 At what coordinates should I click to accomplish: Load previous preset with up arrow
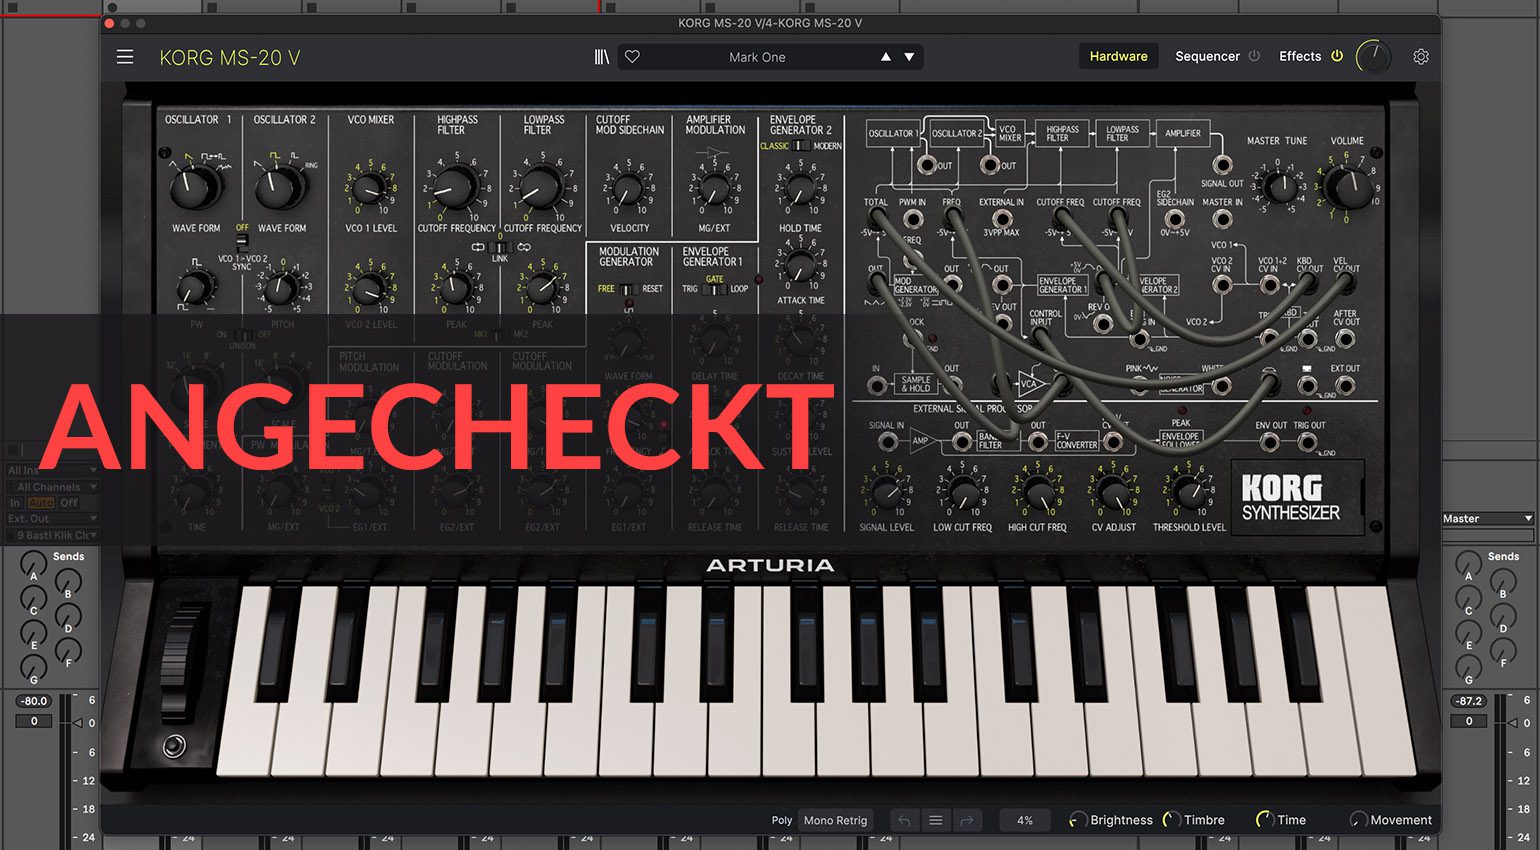[x=885, y=57]
